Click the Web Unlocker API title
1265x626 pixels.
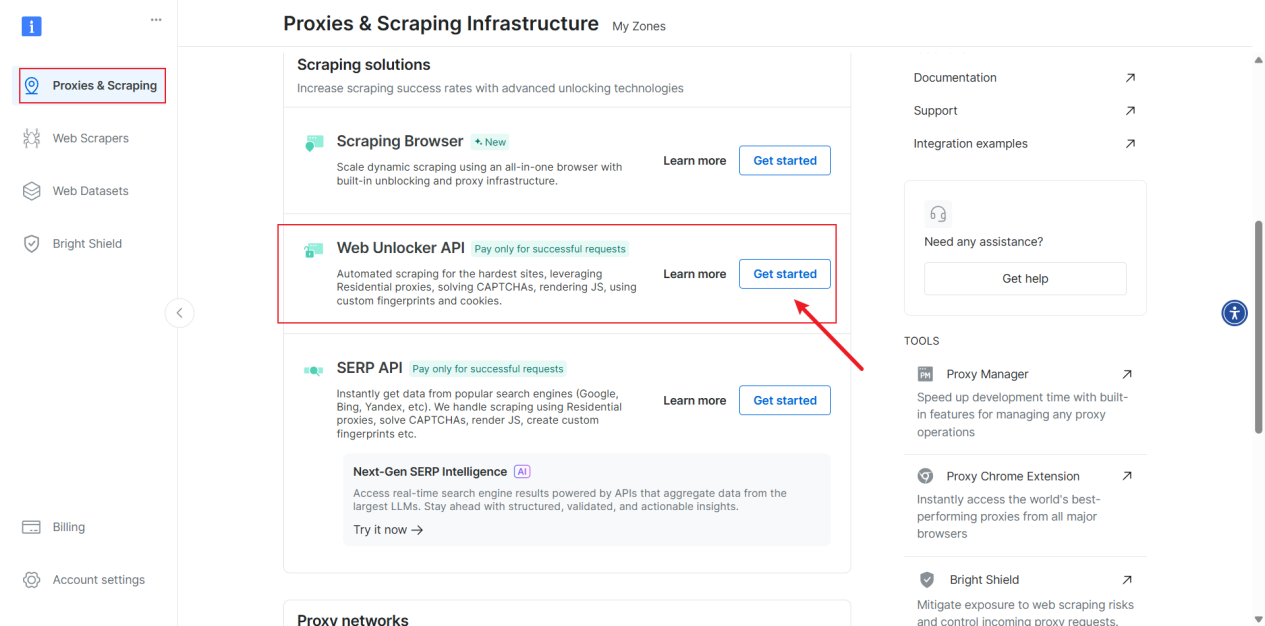coord(401,248)
